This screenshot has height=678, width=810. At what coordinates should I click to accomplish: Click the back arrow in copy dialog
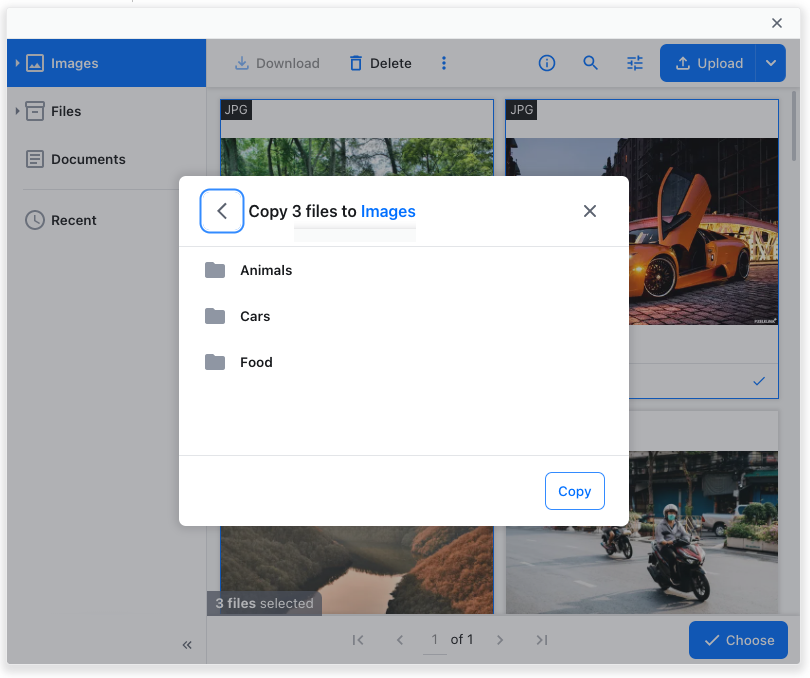pos(222,211)
